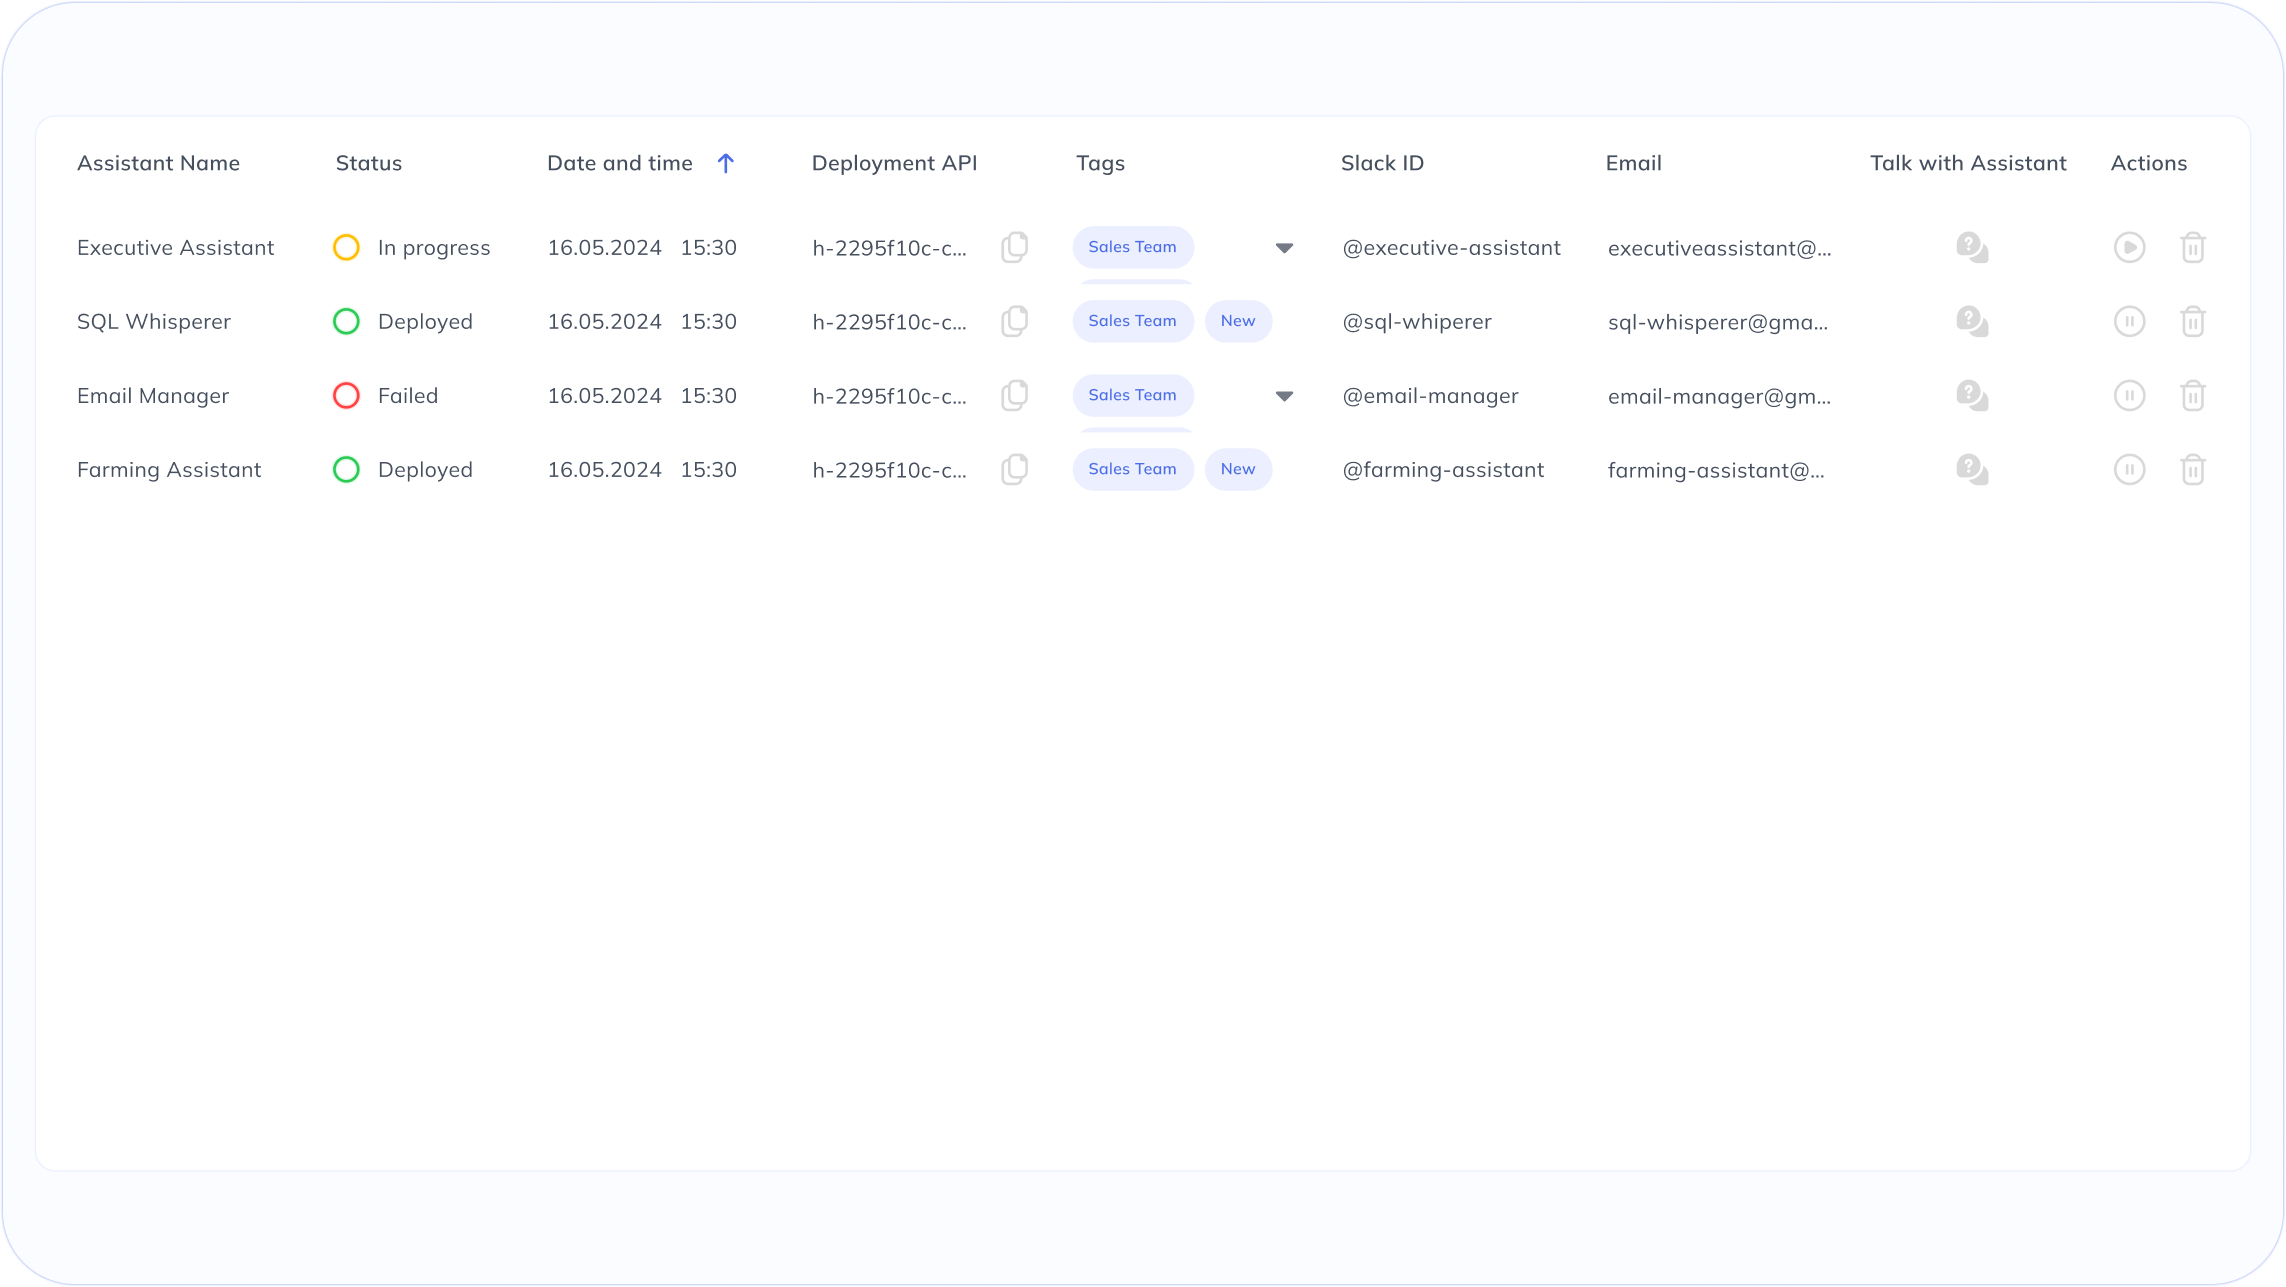This screenshot has width=2286, height=1287.
Task: Select @executive-assistant Slack ID
Action: coord(1451,247)
